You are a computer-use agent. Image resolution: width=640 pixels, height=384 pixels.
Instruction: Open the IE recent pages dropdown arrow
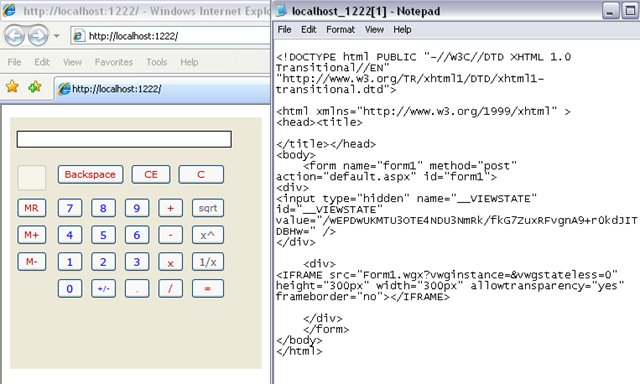coord(57,36)
